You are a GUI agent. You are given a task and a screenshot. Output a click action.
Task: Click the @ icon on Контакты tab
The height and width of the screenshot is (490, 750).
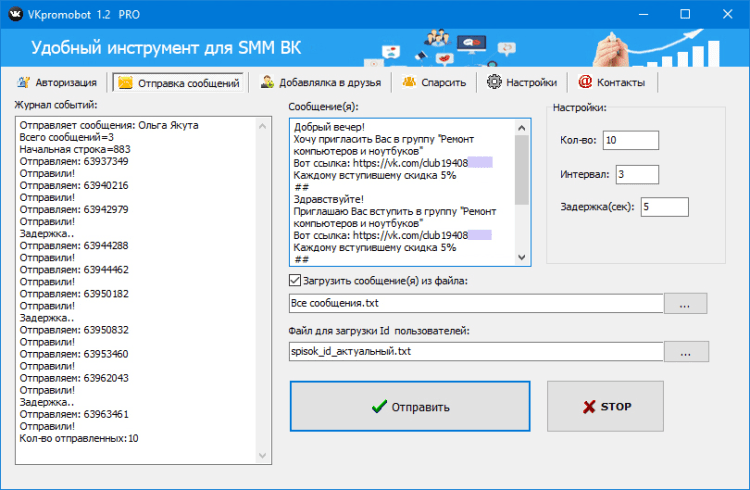[x=584, y=83]
